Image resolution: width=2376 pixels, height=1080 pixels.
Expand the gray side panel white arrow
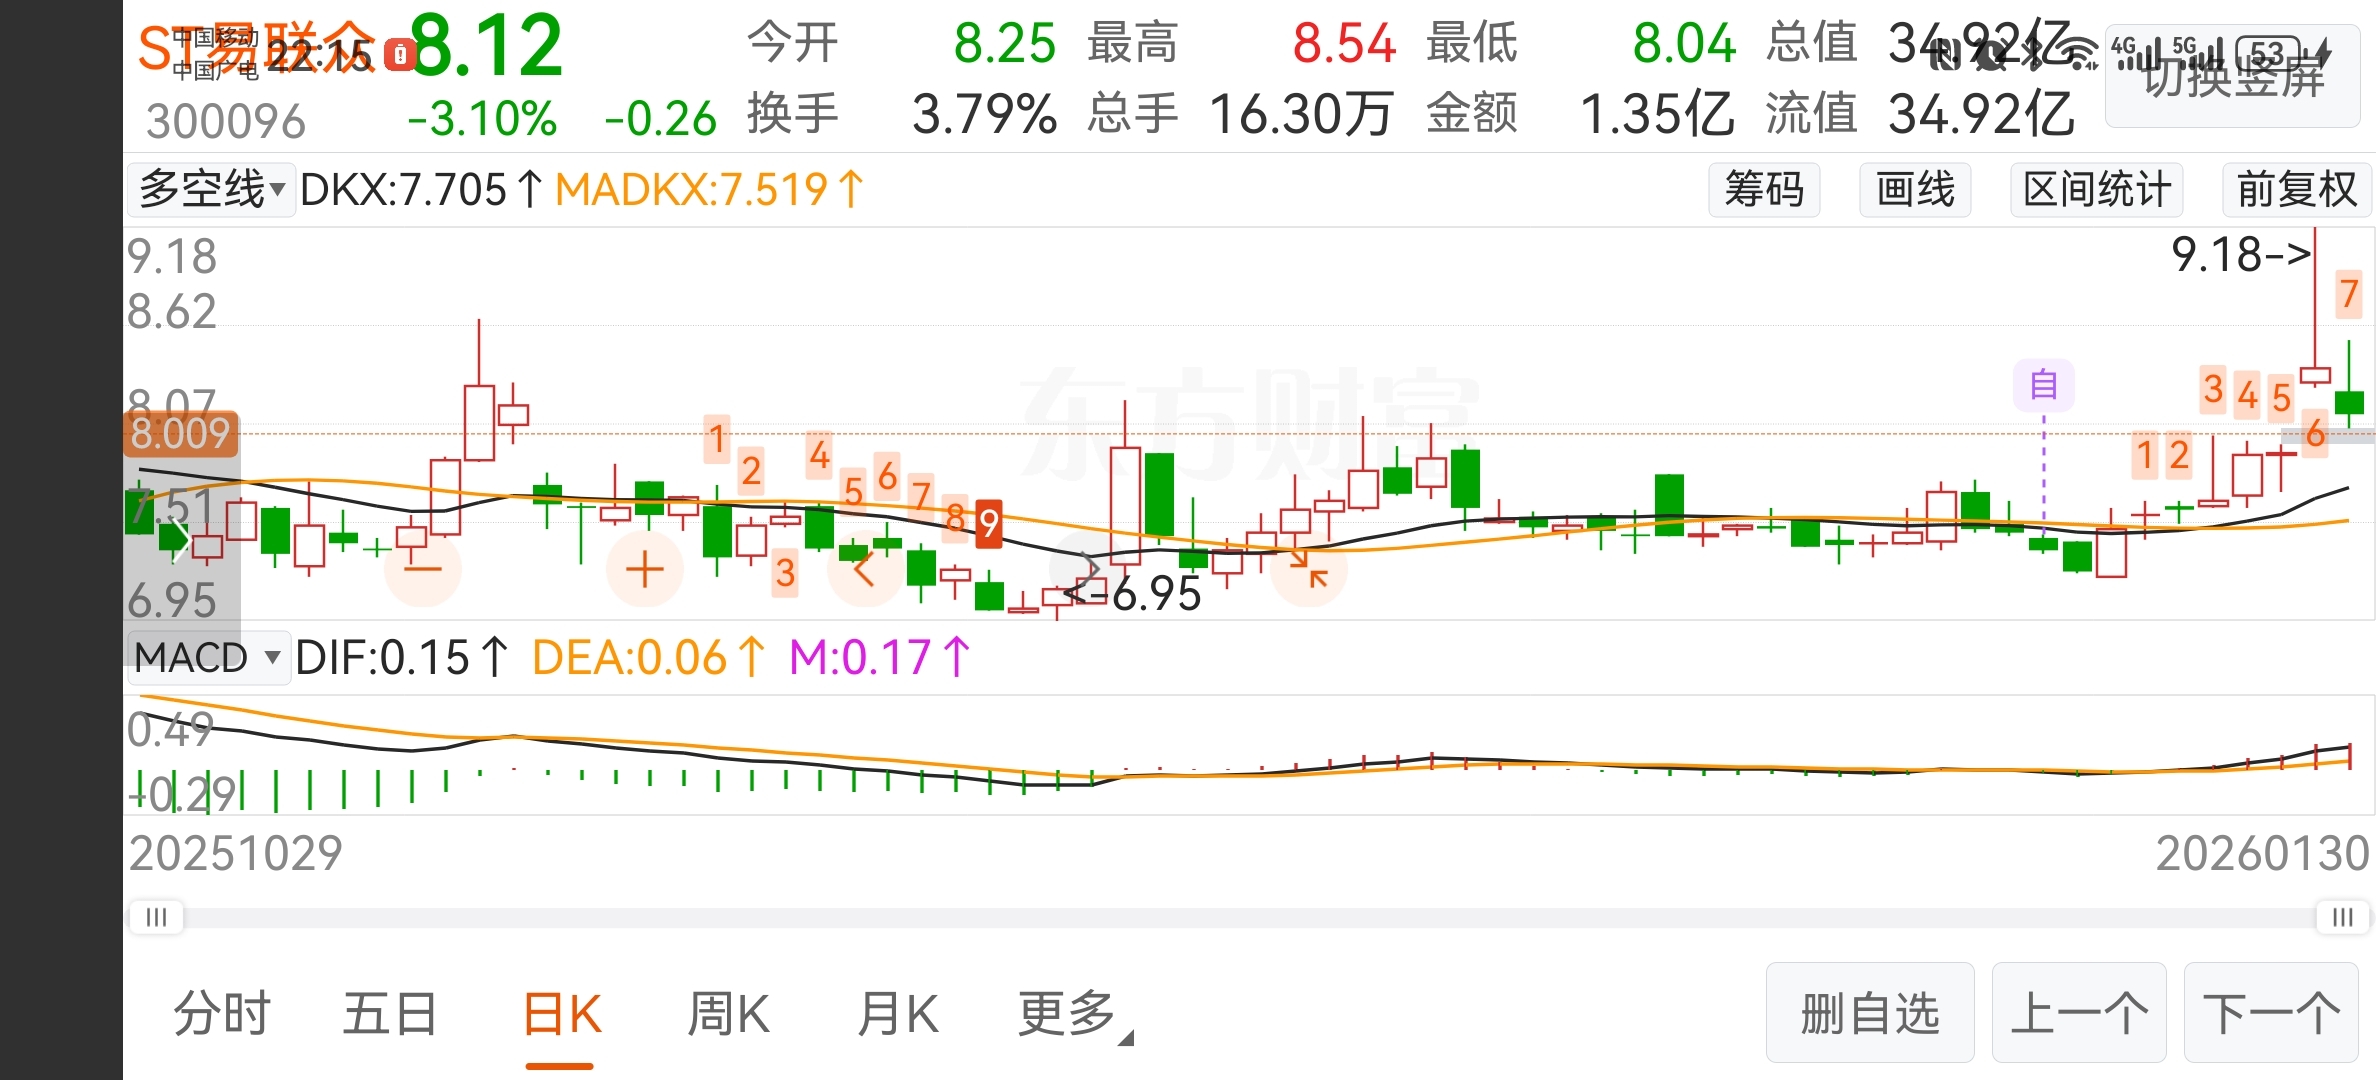180,538
